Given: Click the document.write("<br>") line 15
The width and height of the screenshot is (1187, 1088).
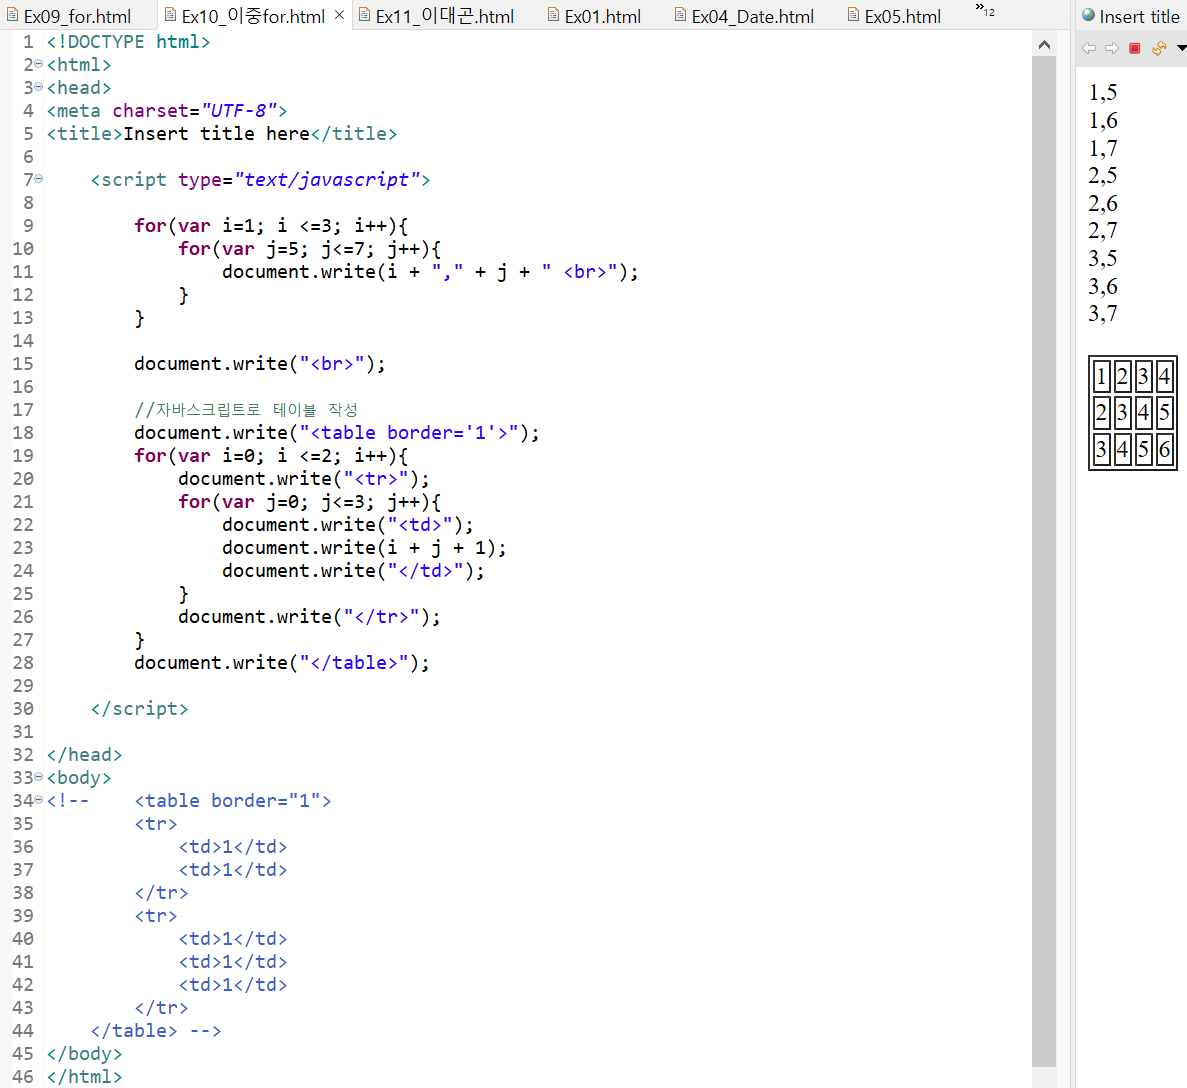Looking at the screenshot, I should click(260, 363).
